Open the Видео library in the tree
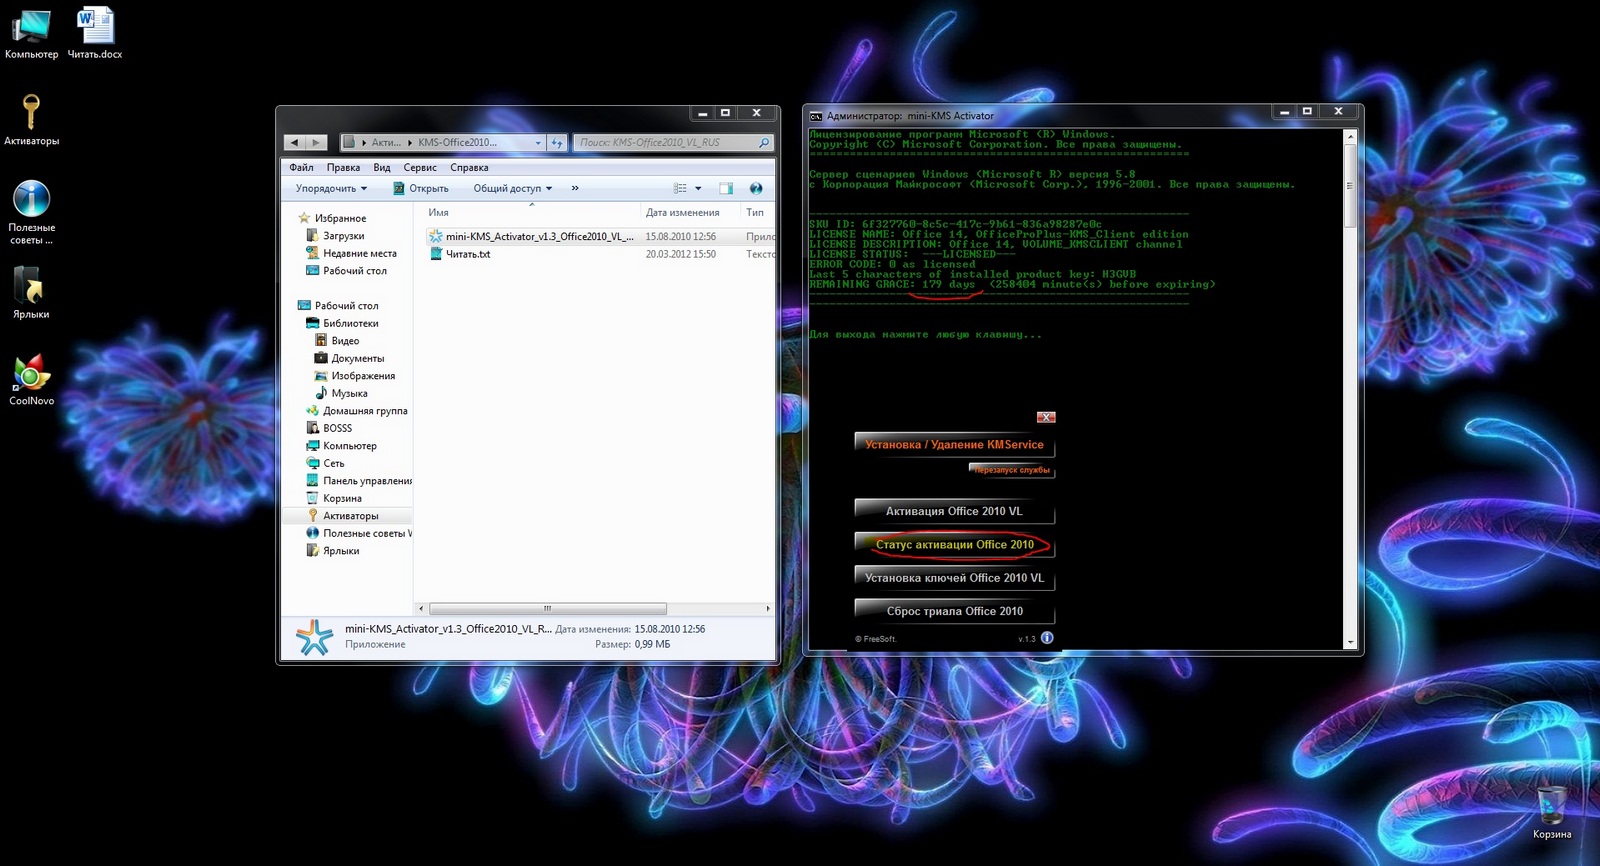Image resolution: width=1600 pixels, height=866 pixels. pyautogui.click(x=345, y=341)
